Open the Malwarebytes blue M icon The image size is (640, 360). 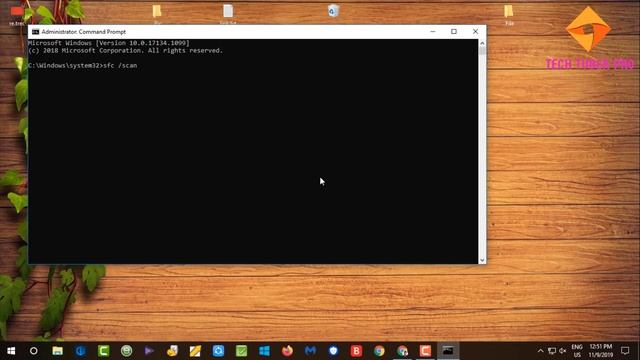coord(310,351)
